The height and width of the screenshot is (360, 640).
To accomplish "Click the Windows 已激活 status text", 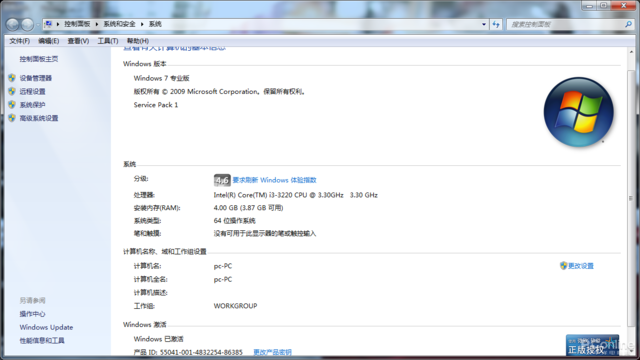I will pos(158,339).
